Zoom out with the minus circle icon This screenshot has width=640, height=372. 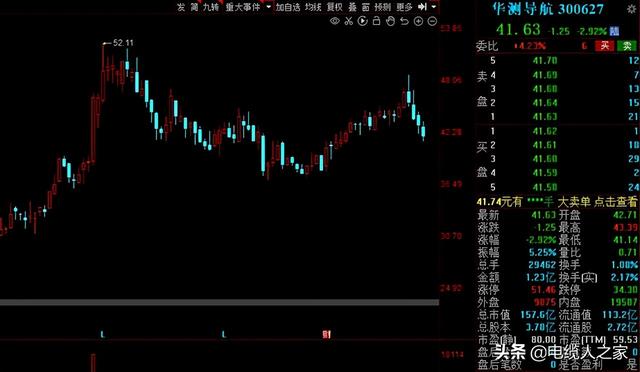(432, 21)
